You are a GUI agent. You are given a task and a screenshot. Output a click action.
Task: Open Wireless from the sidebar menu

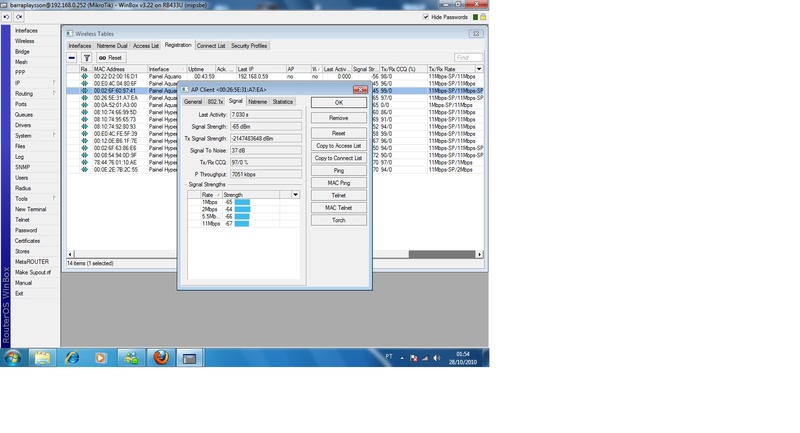pyautogui.click(x=24, y=41)
